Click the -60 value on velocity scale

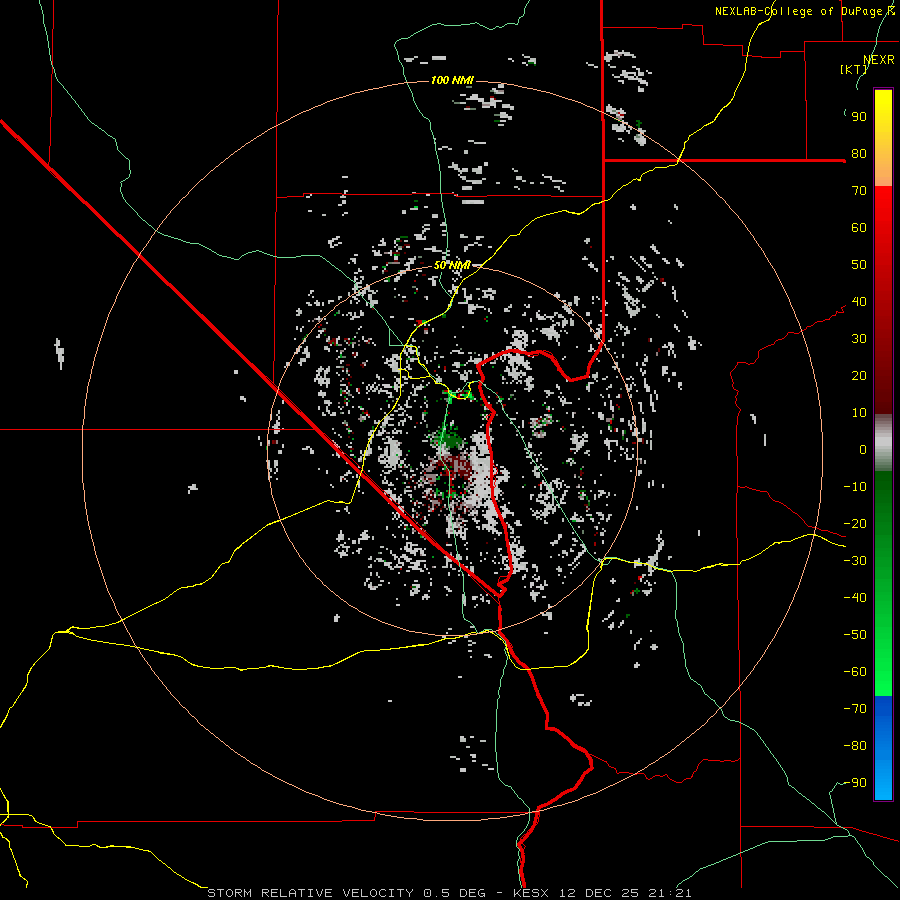click(x=855, y=672)
